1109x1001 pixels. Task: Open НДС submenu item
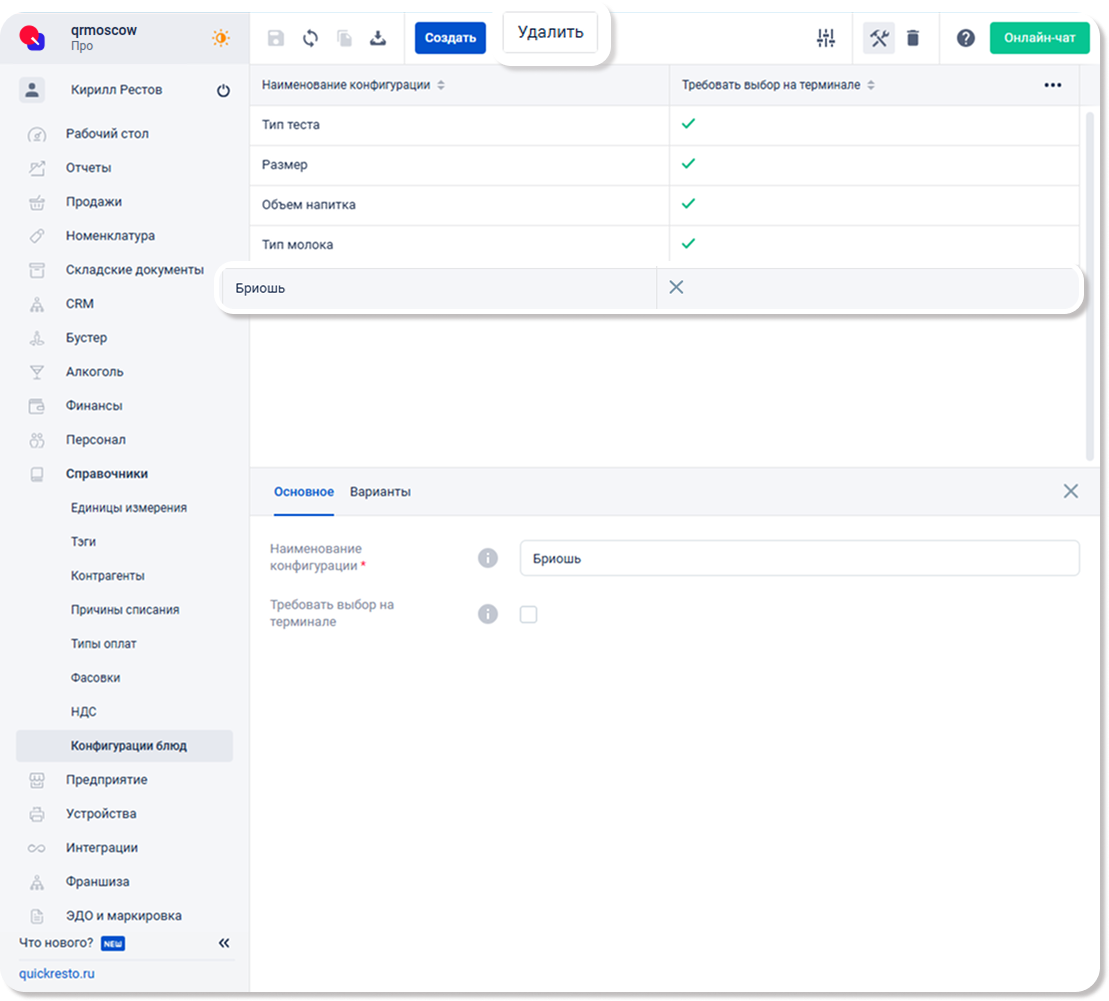pyautogui.click(x=83, y=711)
